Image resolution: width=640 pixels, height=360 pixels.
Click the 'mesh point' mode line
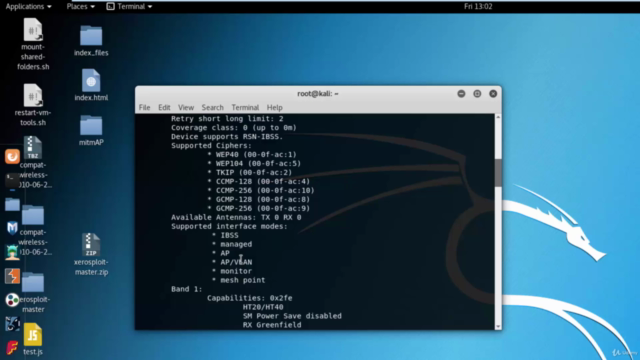pyautogui.click(x=238, y=280)
